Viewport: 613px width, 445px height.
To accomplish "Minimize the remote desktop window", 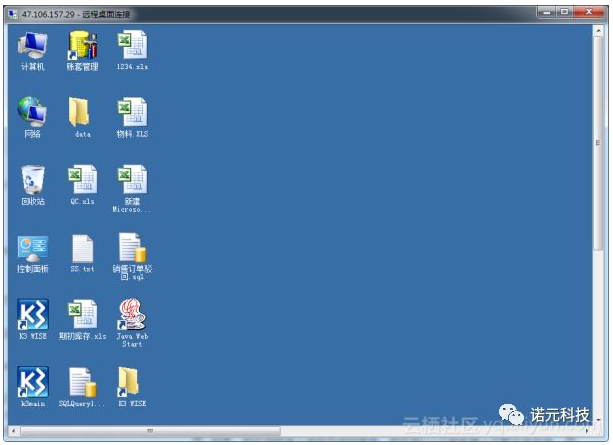I will pos(547,13).
